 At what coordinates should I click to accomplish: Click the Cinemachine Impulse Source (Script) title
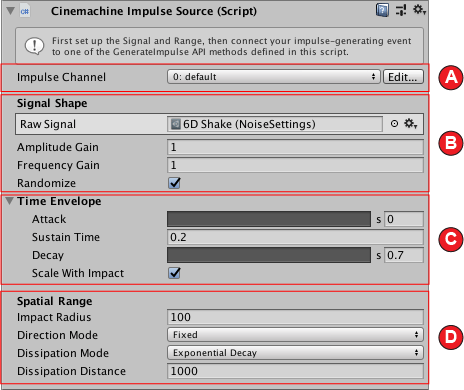point(154,11)
